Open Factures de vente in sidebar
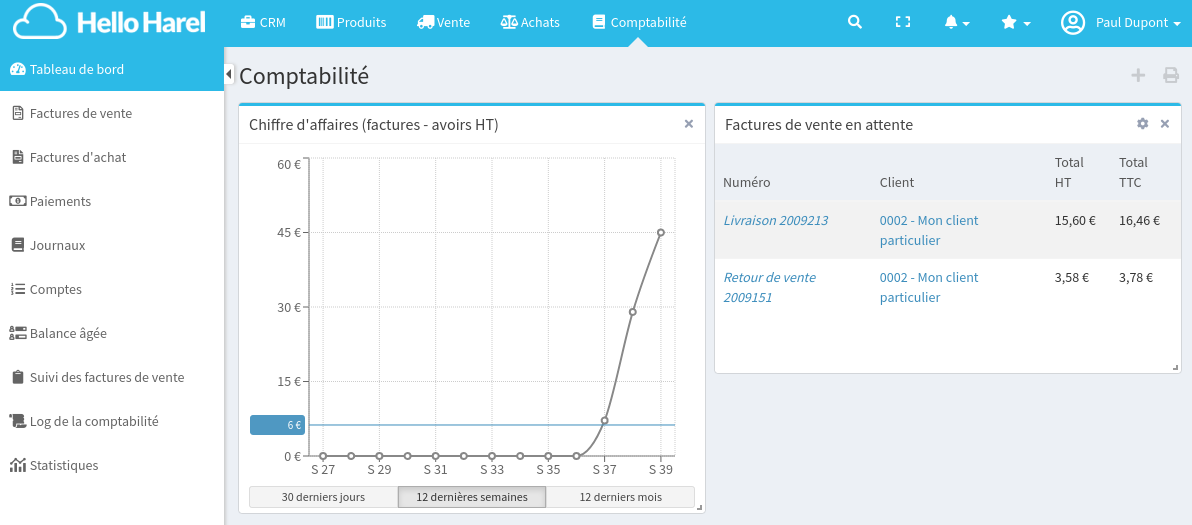Screen dimensions: 1192x525 [x=81, y=113]
